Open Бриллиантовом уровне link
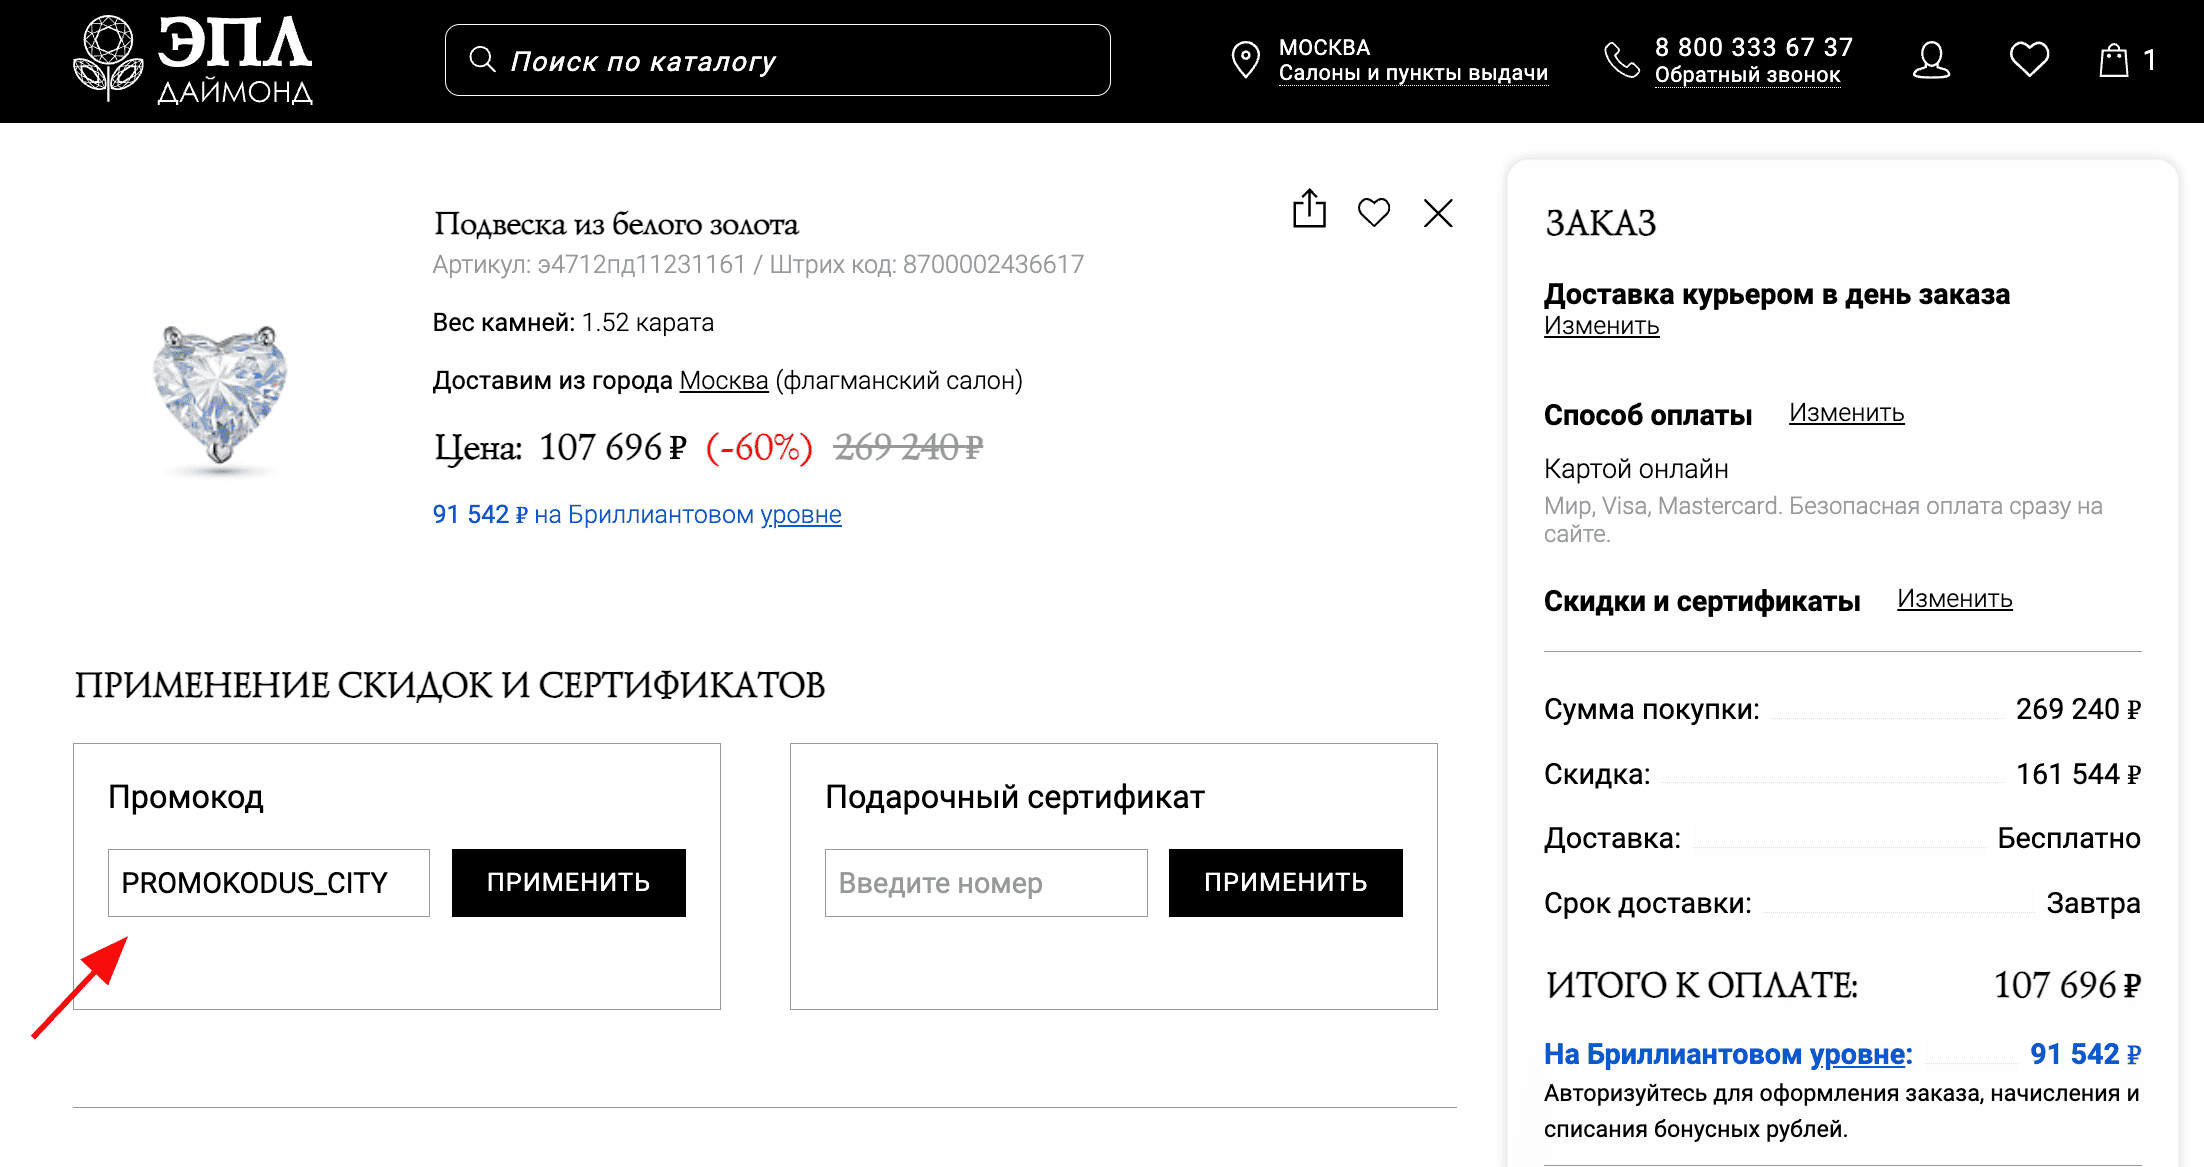The image size is (2204, 1167). (x=799, y=514)
